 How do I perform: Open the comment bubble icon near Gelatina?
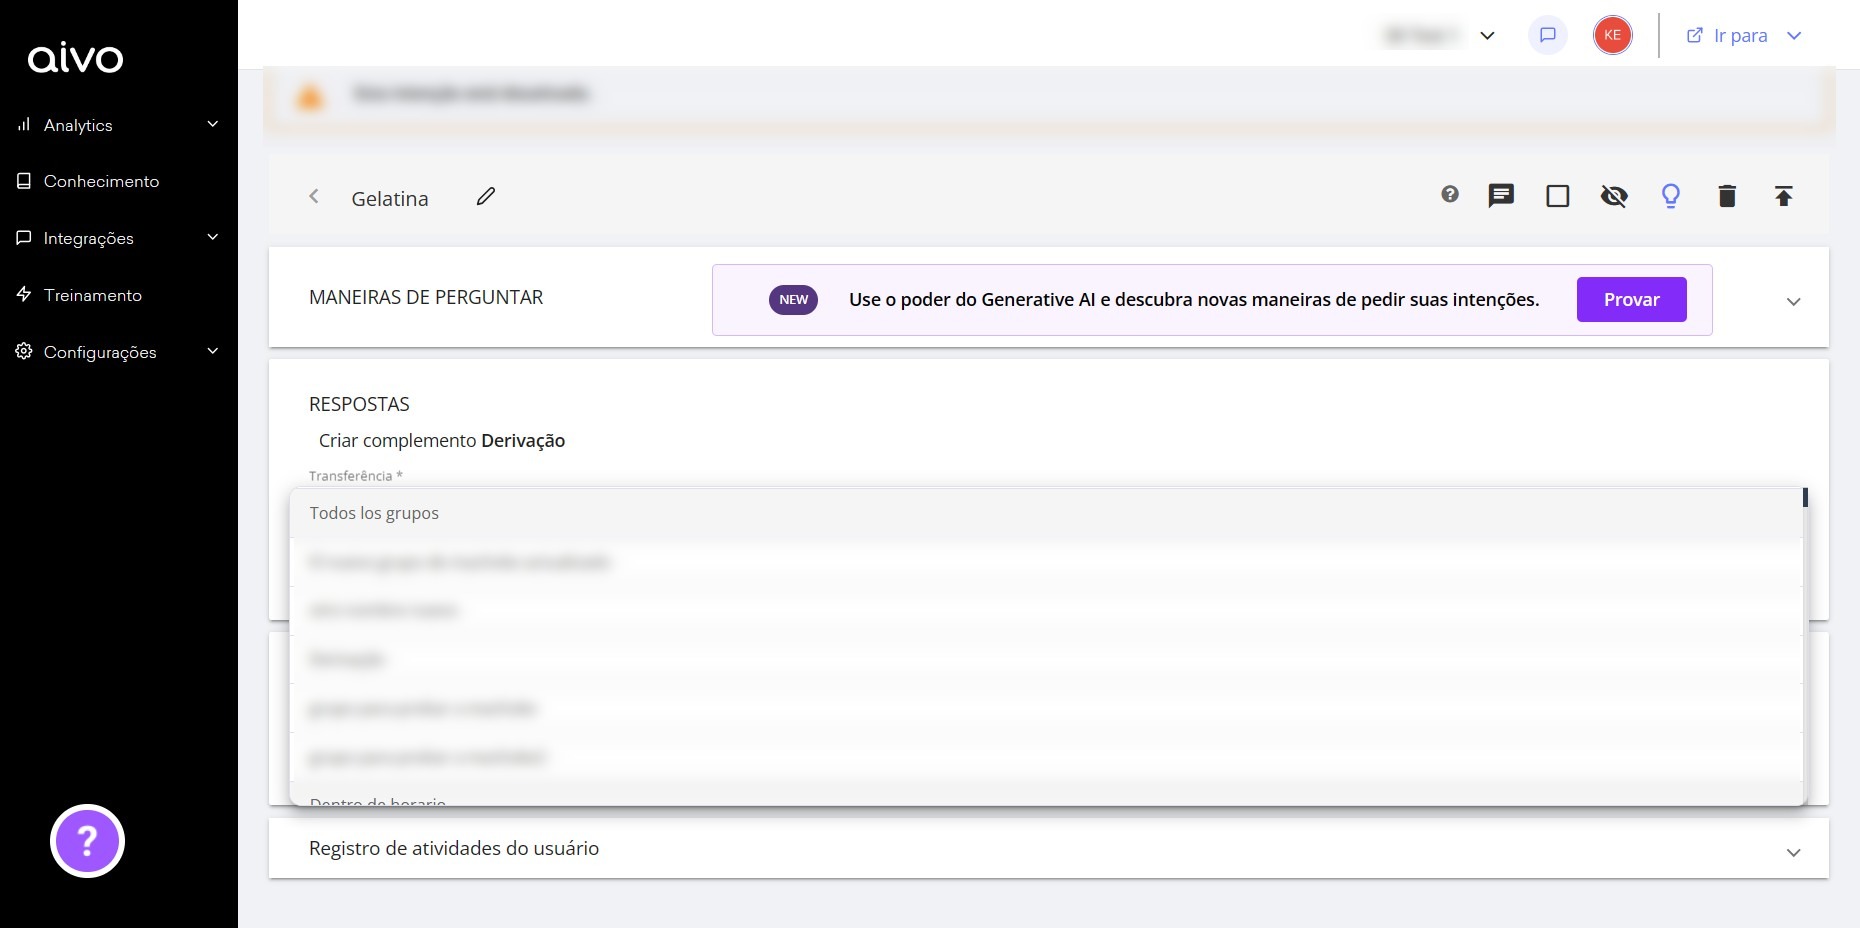1501,196
